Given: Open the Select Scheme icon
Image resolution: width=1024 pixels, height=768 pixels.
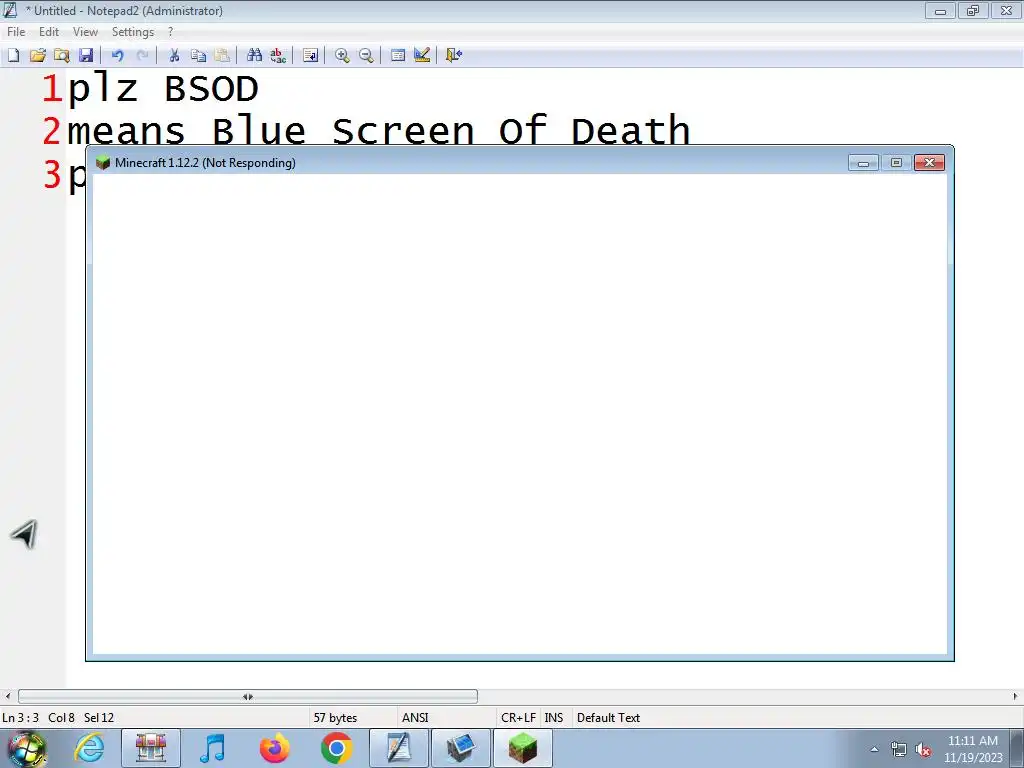Looking at the screenshot, I should [398, 56].
